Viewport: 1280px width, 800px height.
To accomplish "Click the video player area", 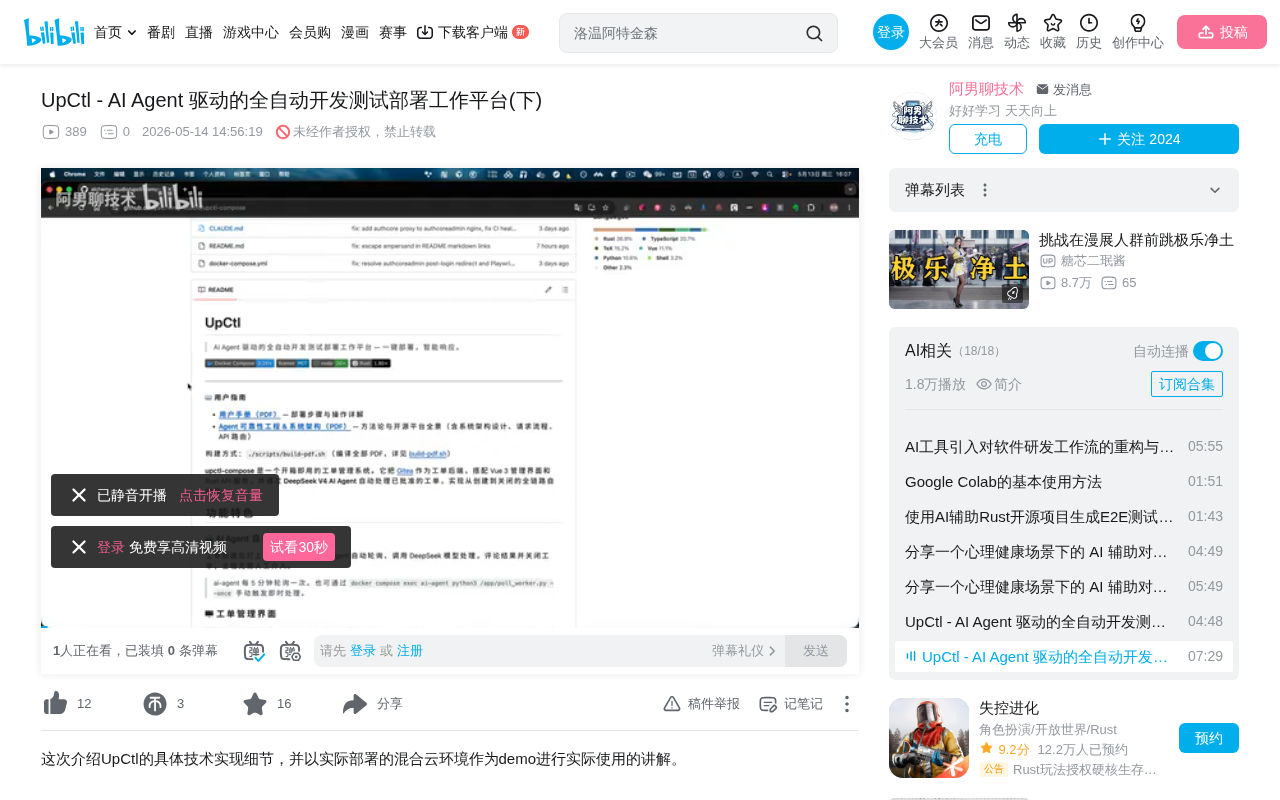I will pyautogui.click(x=450, y=398).
